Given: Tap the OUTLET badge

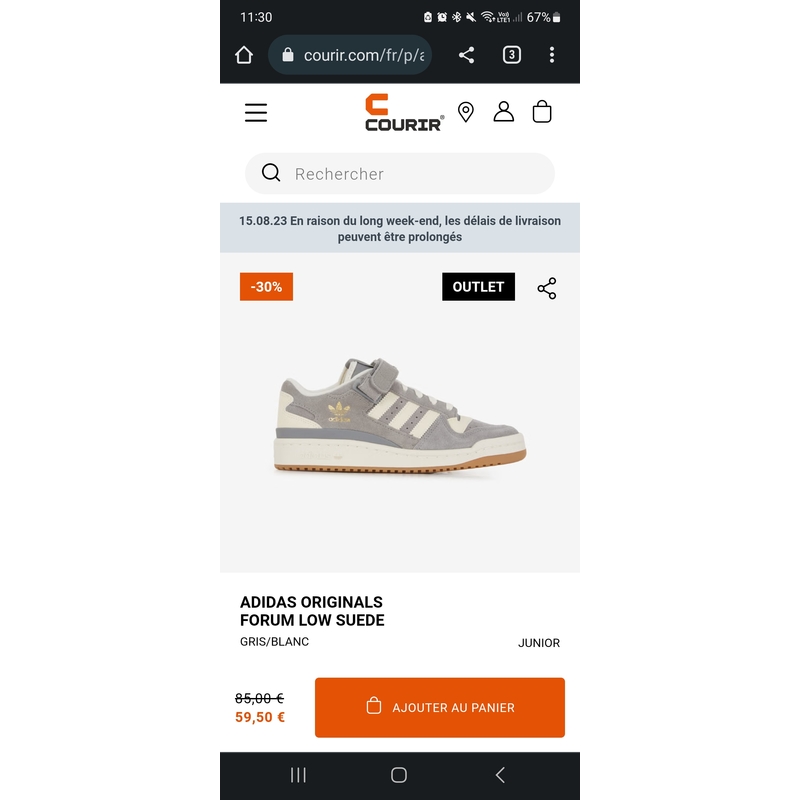Looking at the screenshot, I should (x=478, y=287).
